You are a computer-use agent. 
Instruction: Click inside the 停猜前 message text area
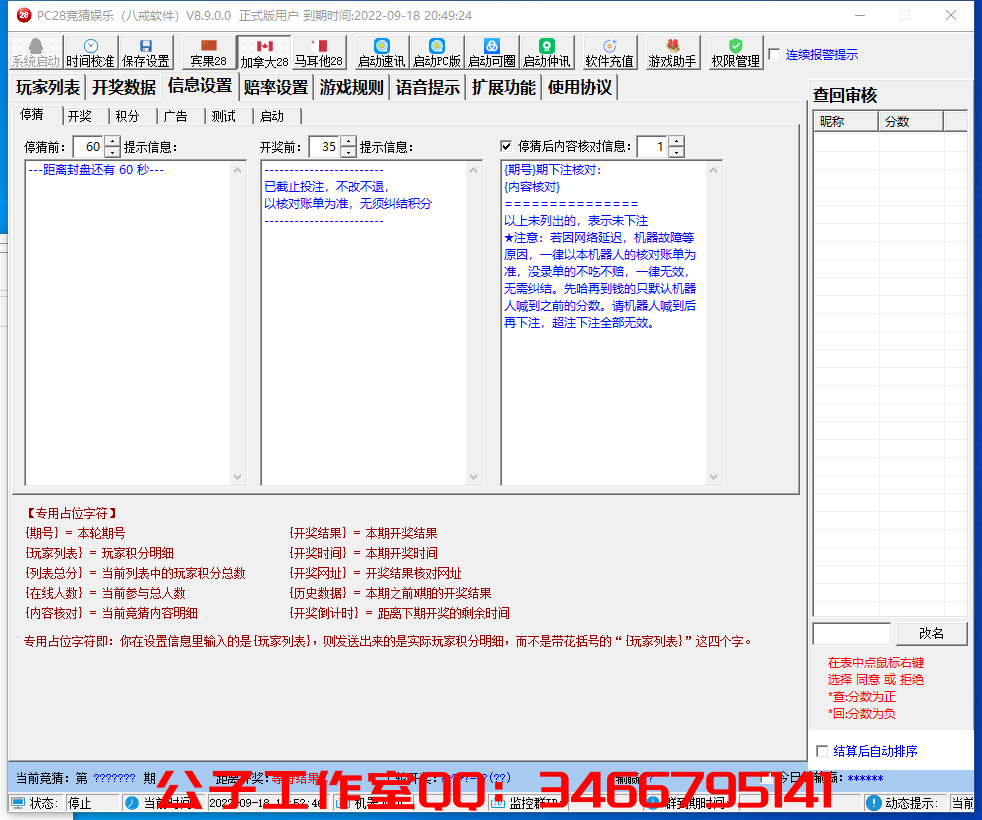coord(128,323)
